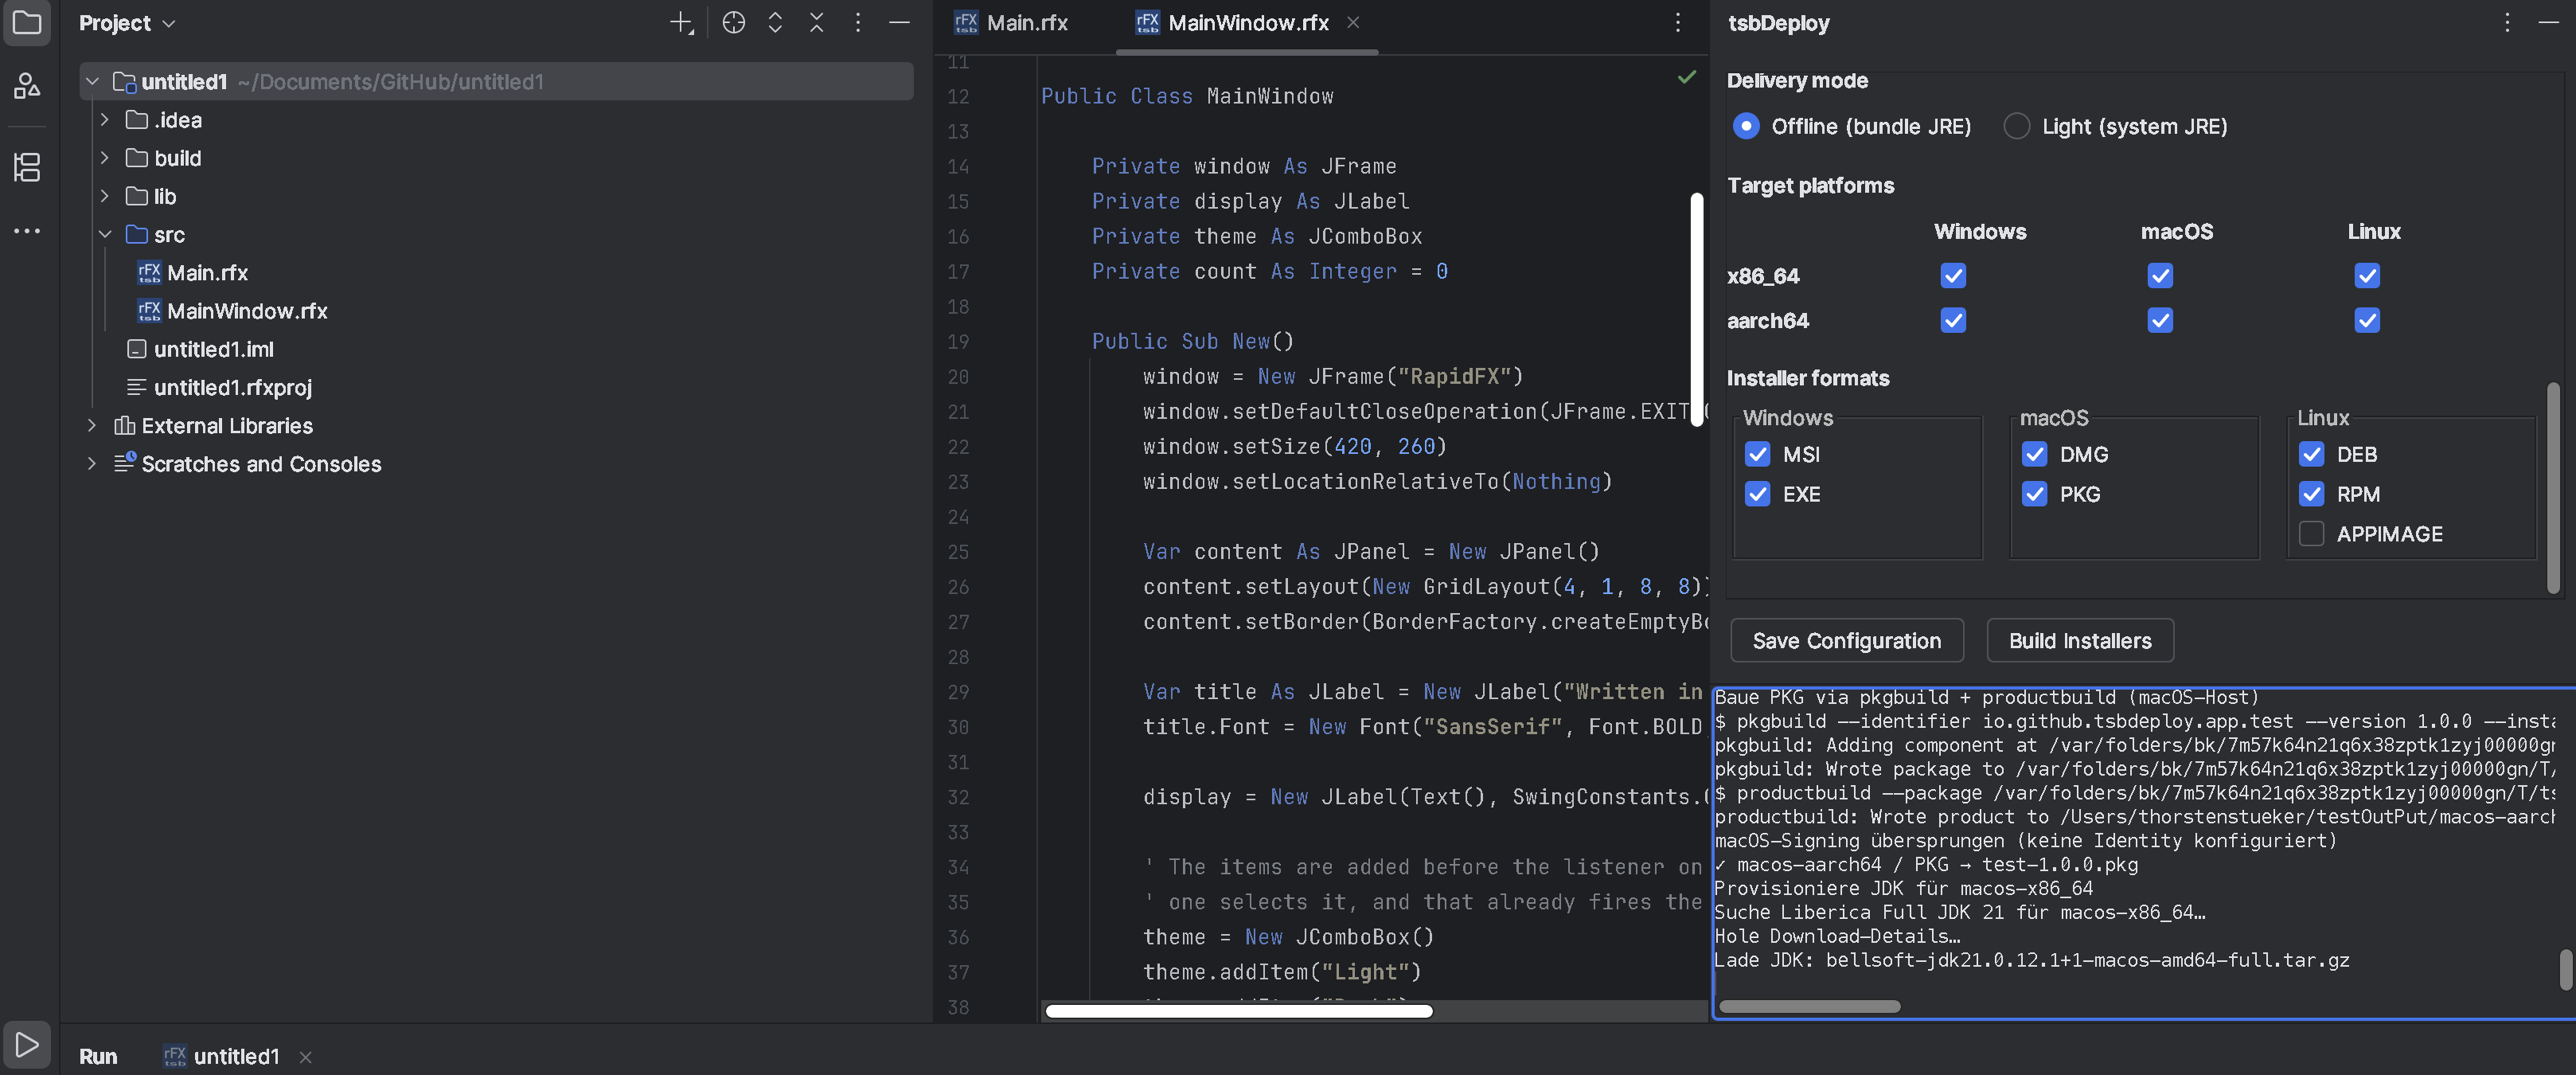The width and height of the screenshot is (2576, 1075).
Task: Collapse the src folder
Action: click(x=105, y=234)
